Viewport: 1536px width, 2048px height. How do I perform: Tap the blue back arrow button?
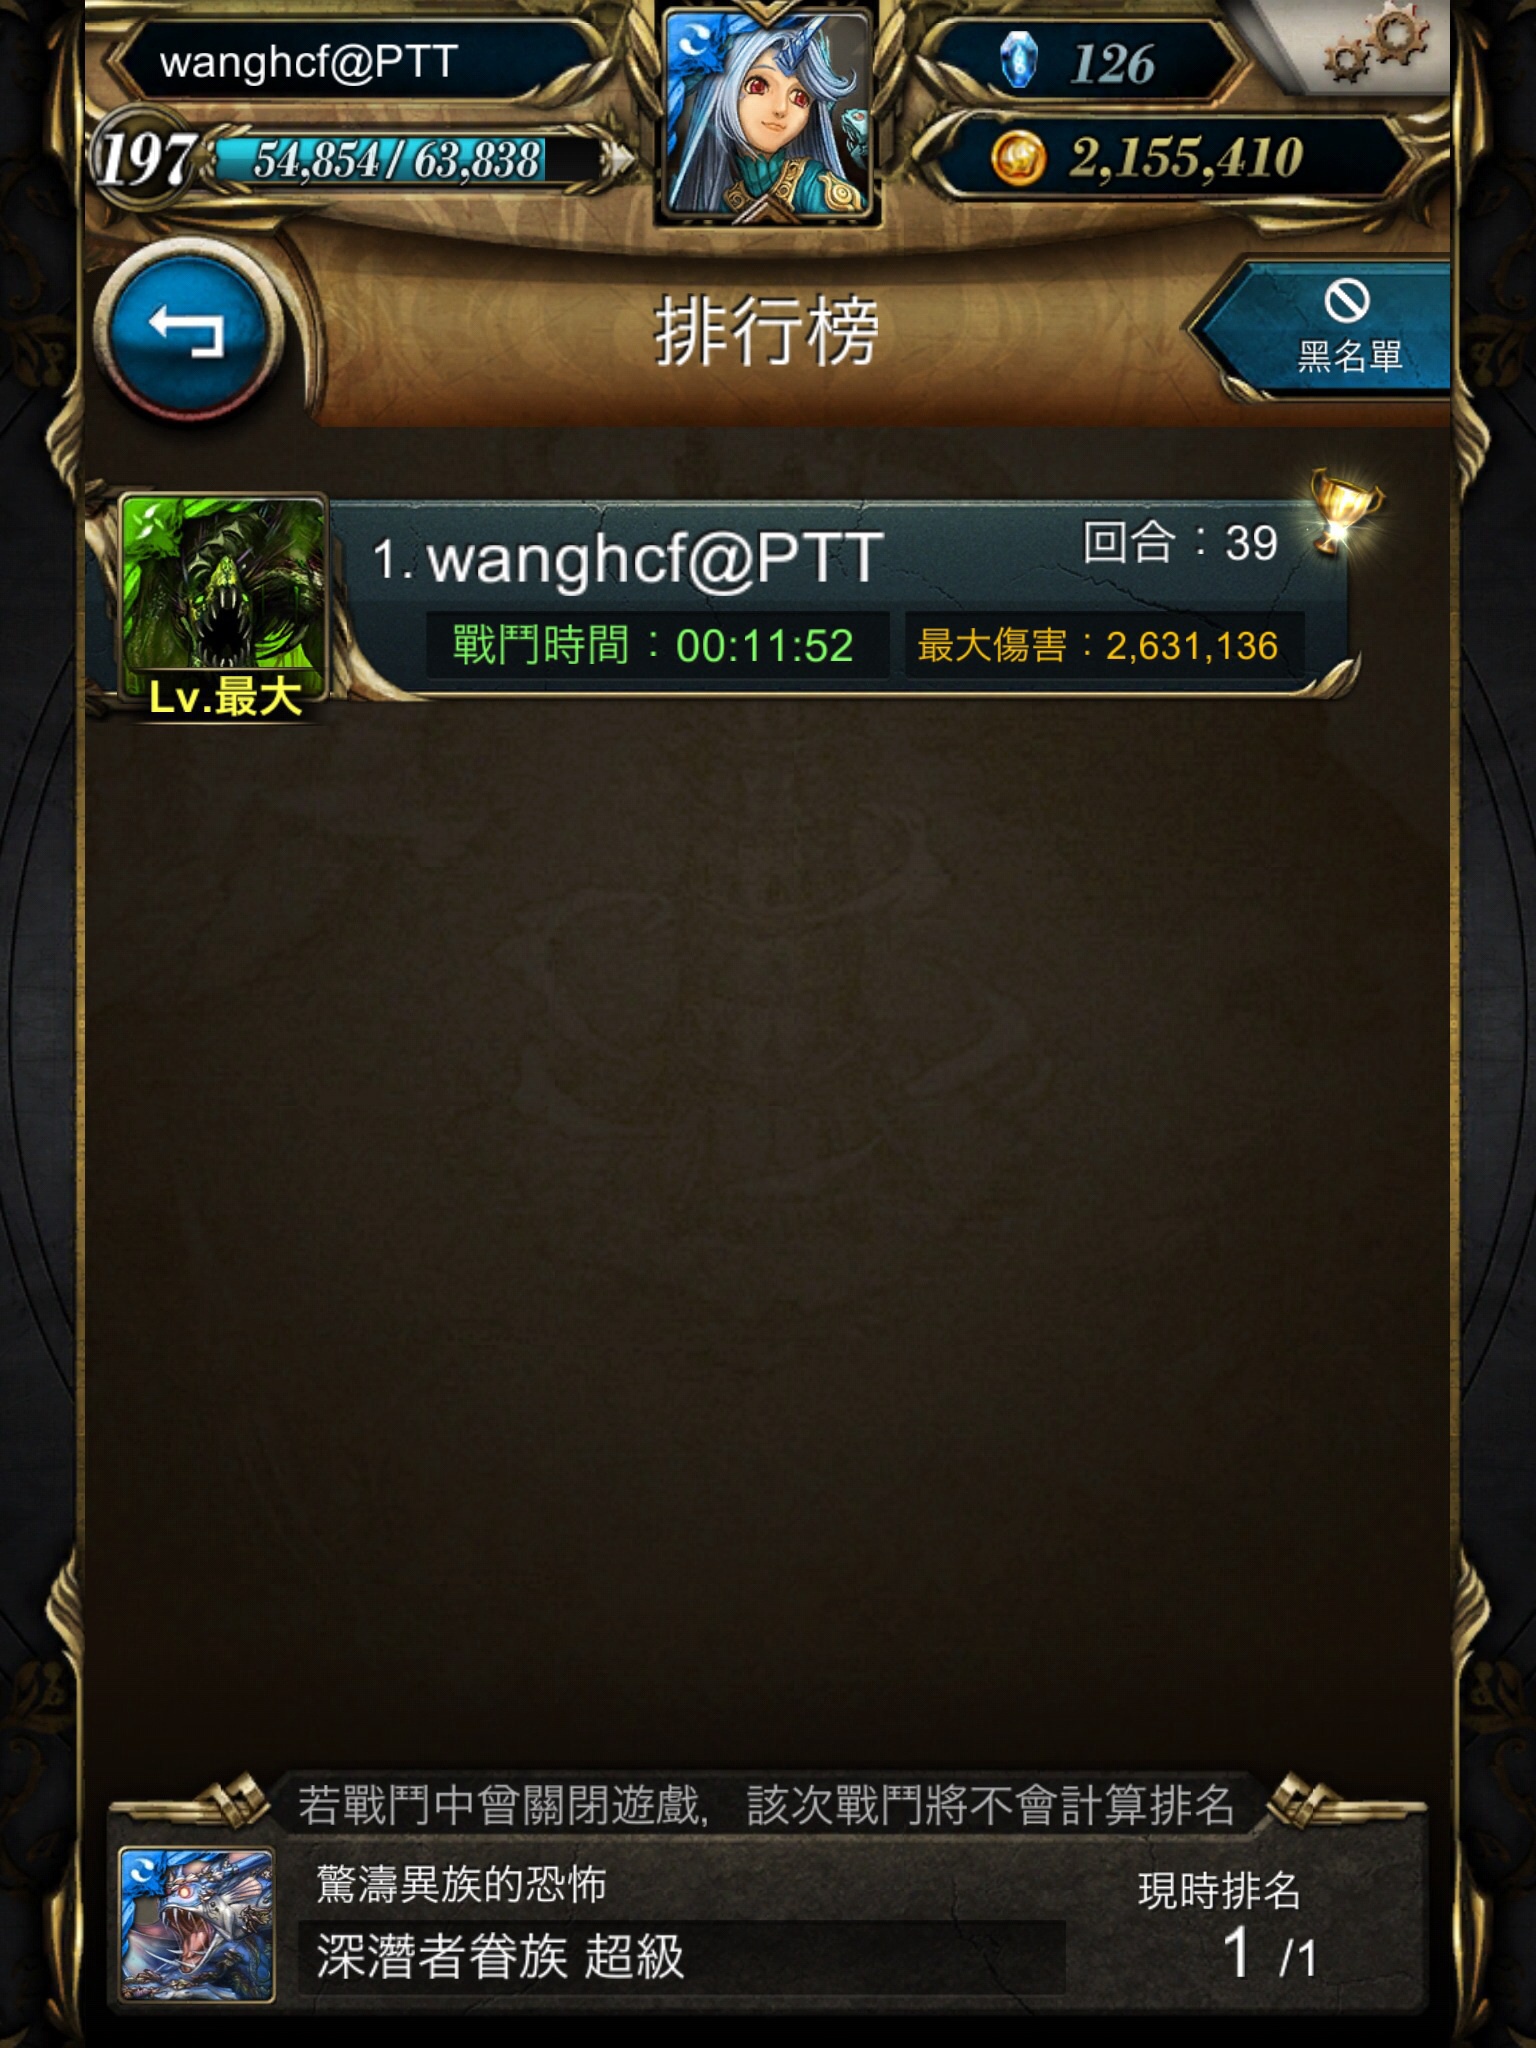click(187, 330)
